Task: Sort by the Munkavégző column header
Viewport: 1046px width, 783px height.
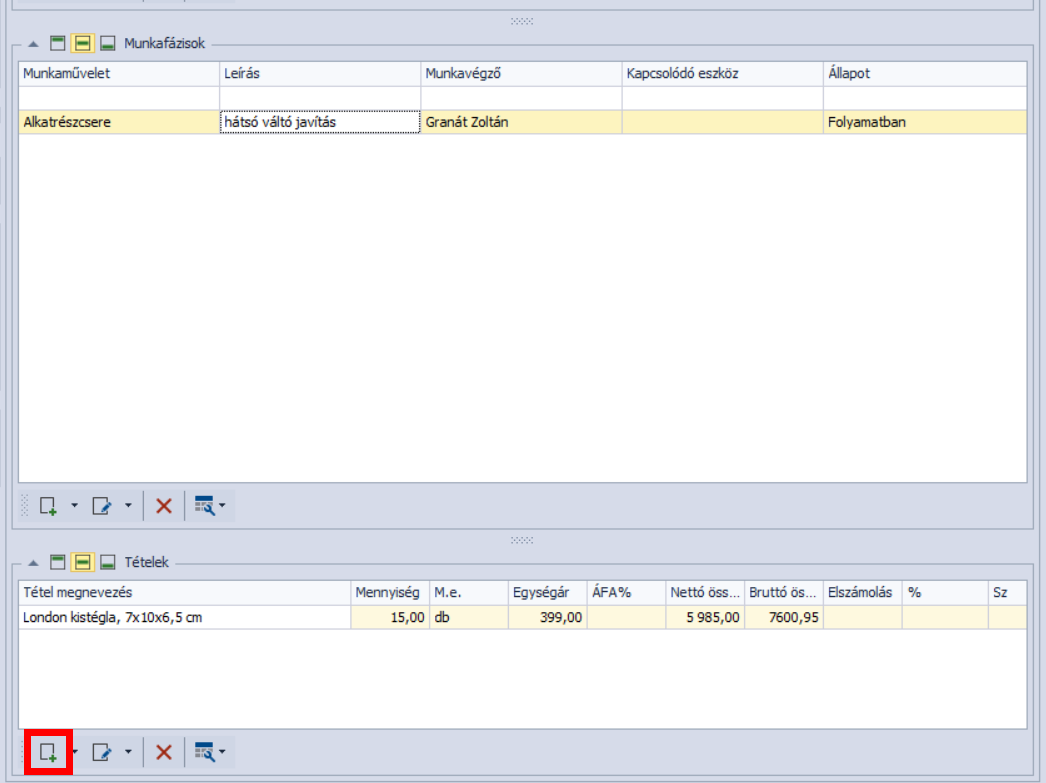Action: click(x=520, y=74)
